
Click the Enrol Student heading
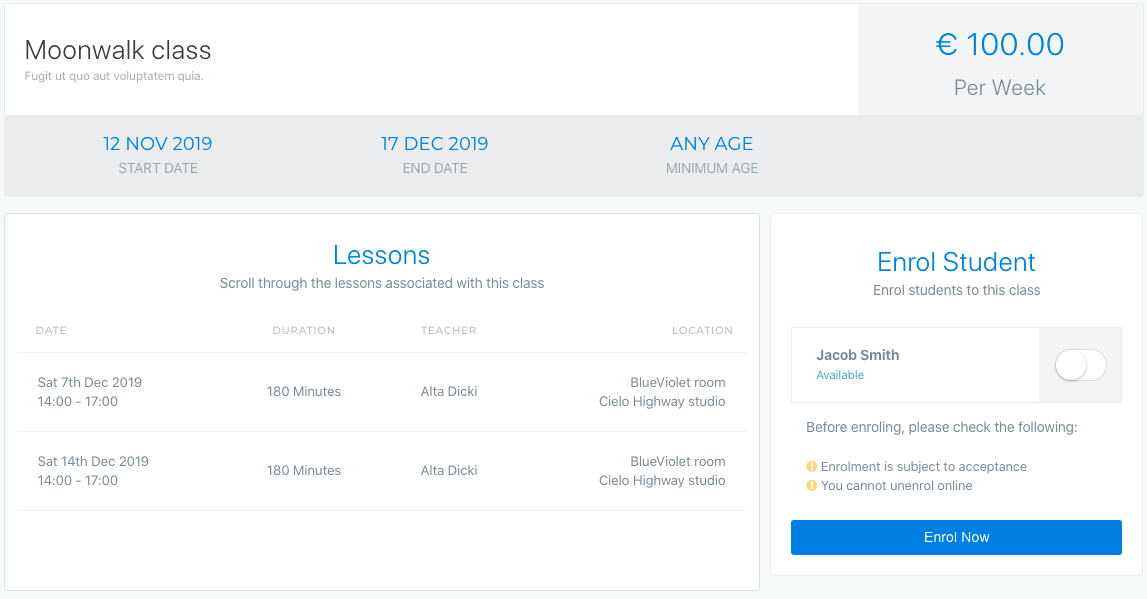956,262
